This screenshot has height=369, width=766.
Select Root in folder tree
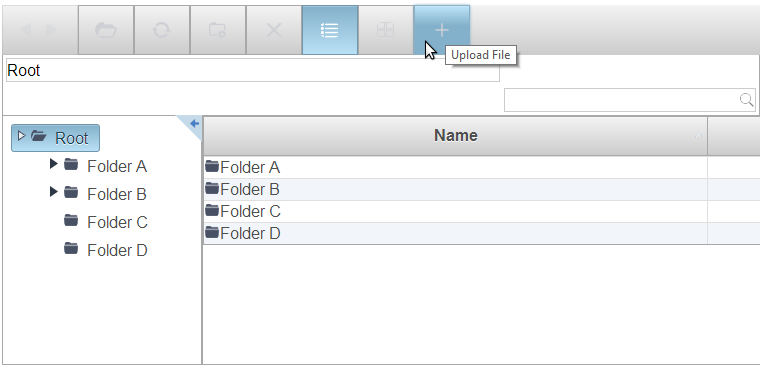[55, 138]
